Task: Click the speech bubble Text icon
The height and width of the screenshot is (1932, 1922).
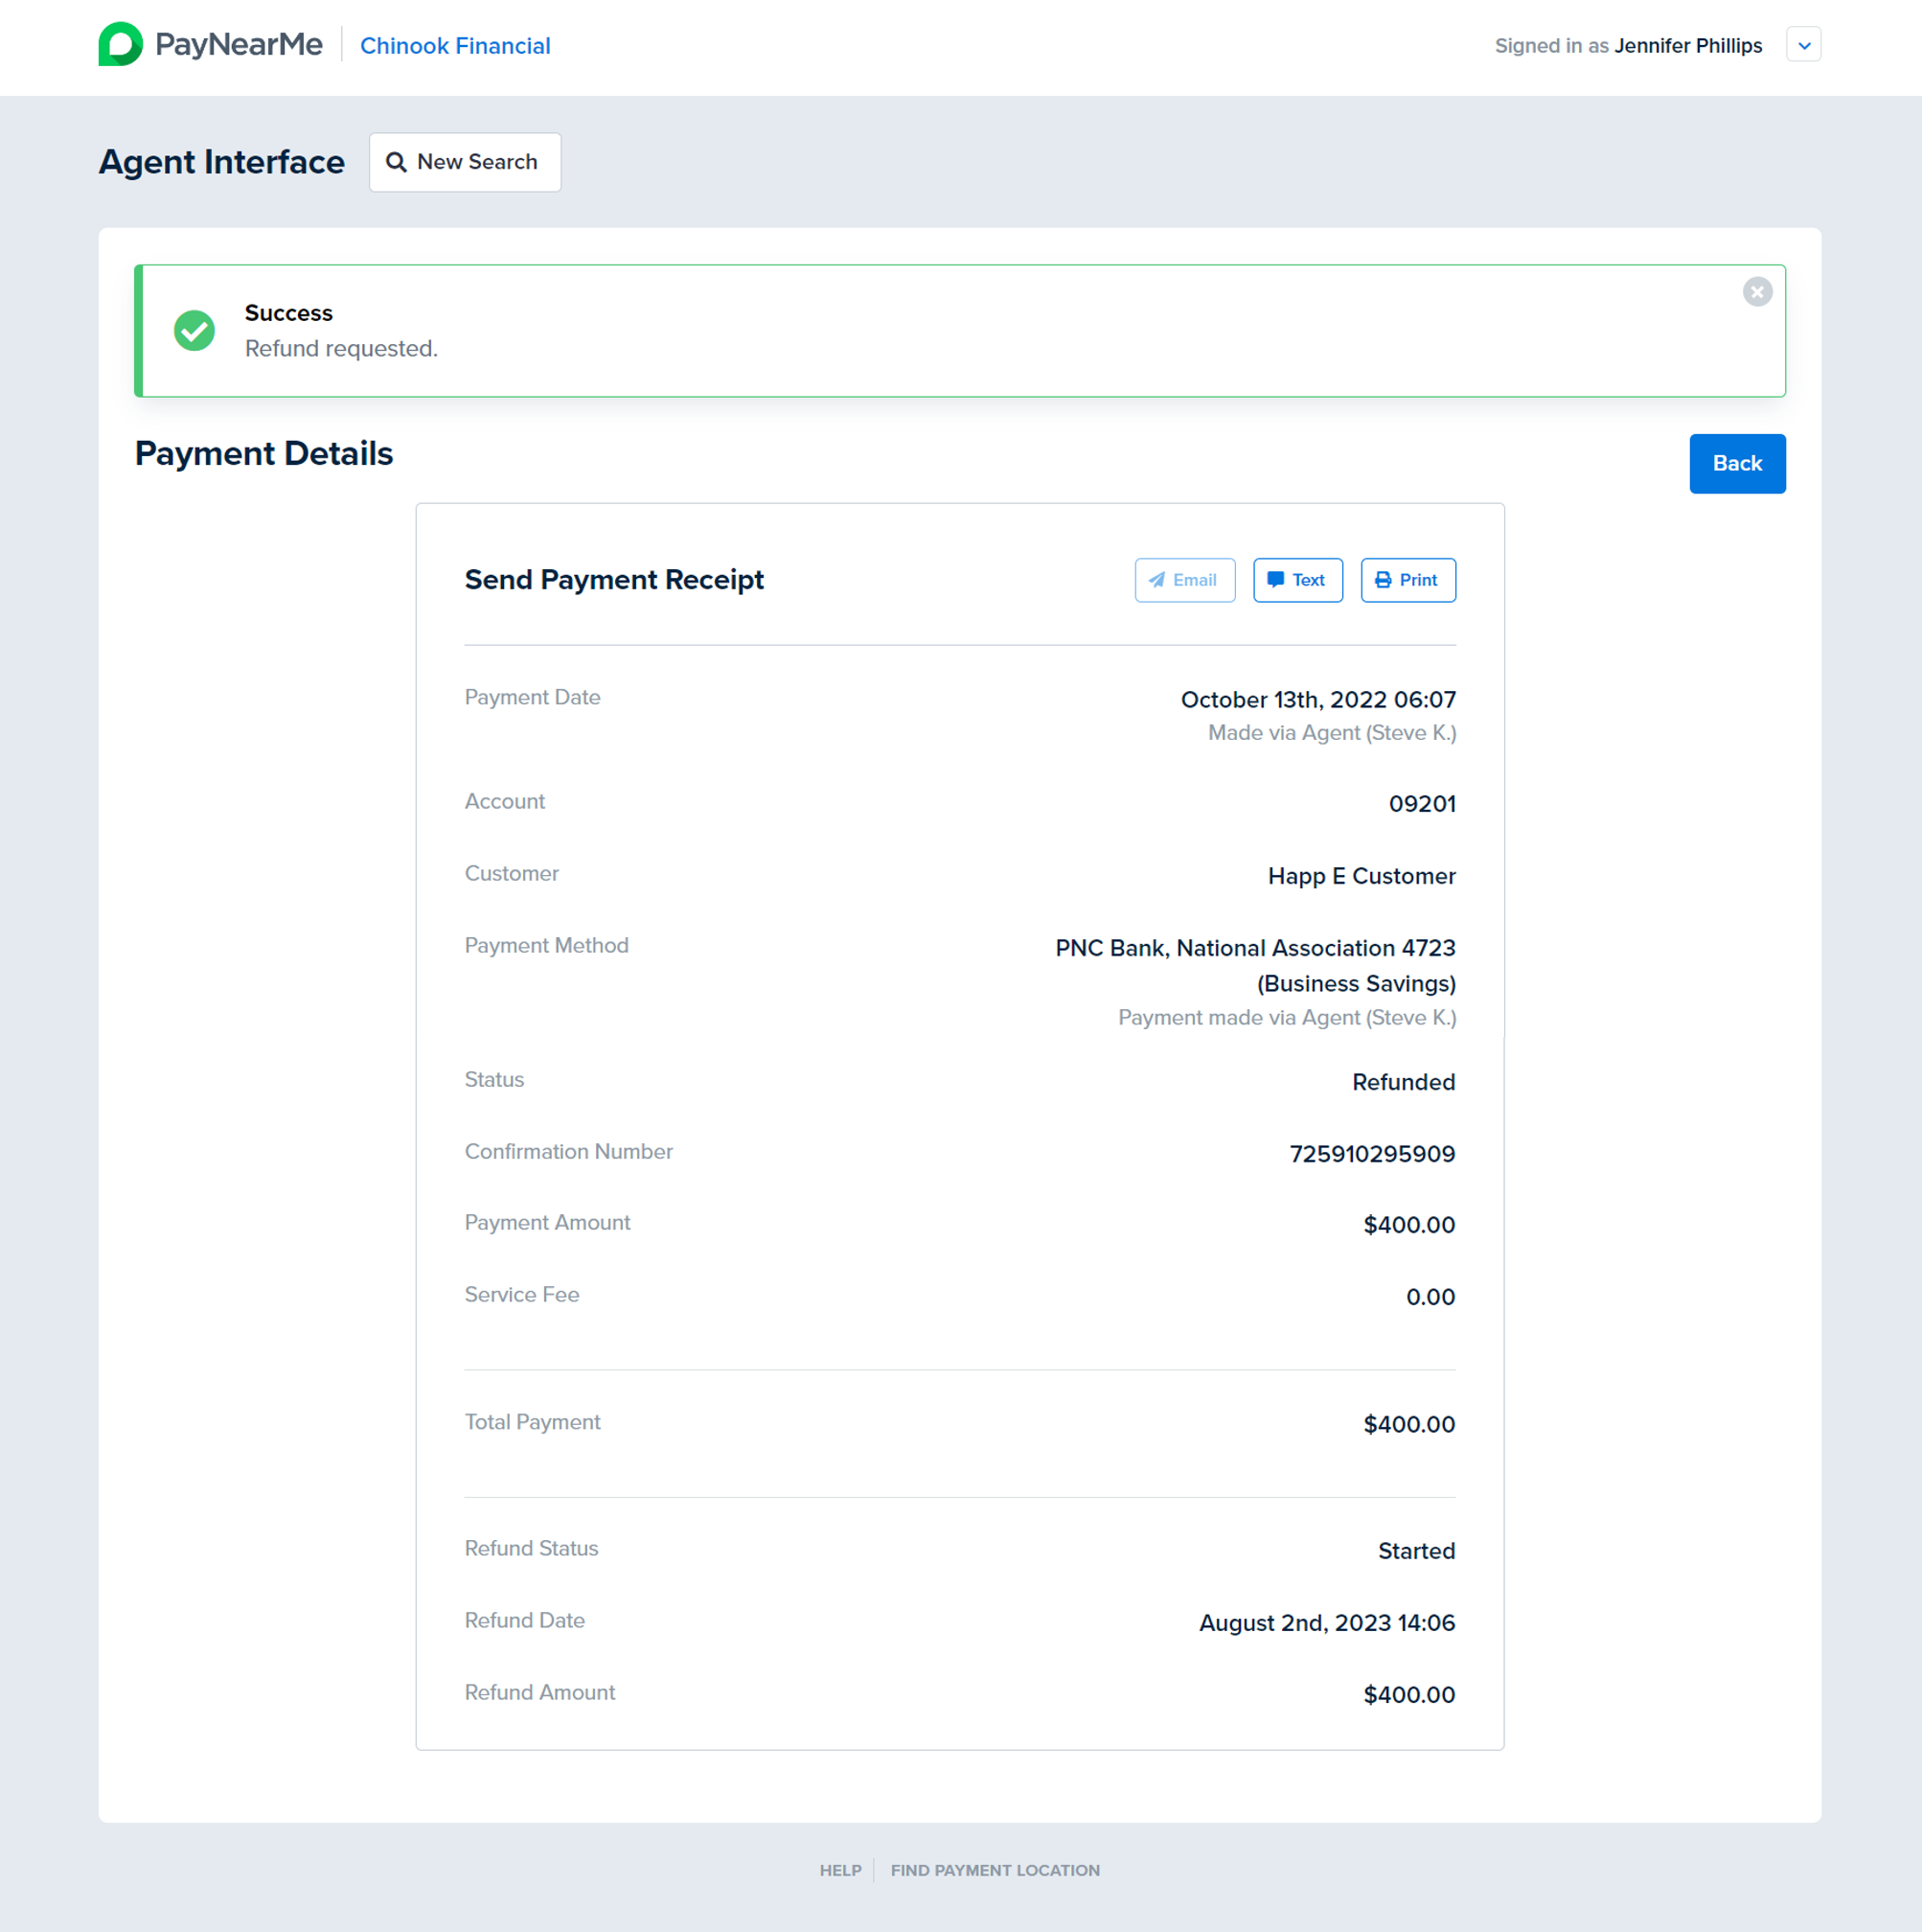Action: (1275, 580)
